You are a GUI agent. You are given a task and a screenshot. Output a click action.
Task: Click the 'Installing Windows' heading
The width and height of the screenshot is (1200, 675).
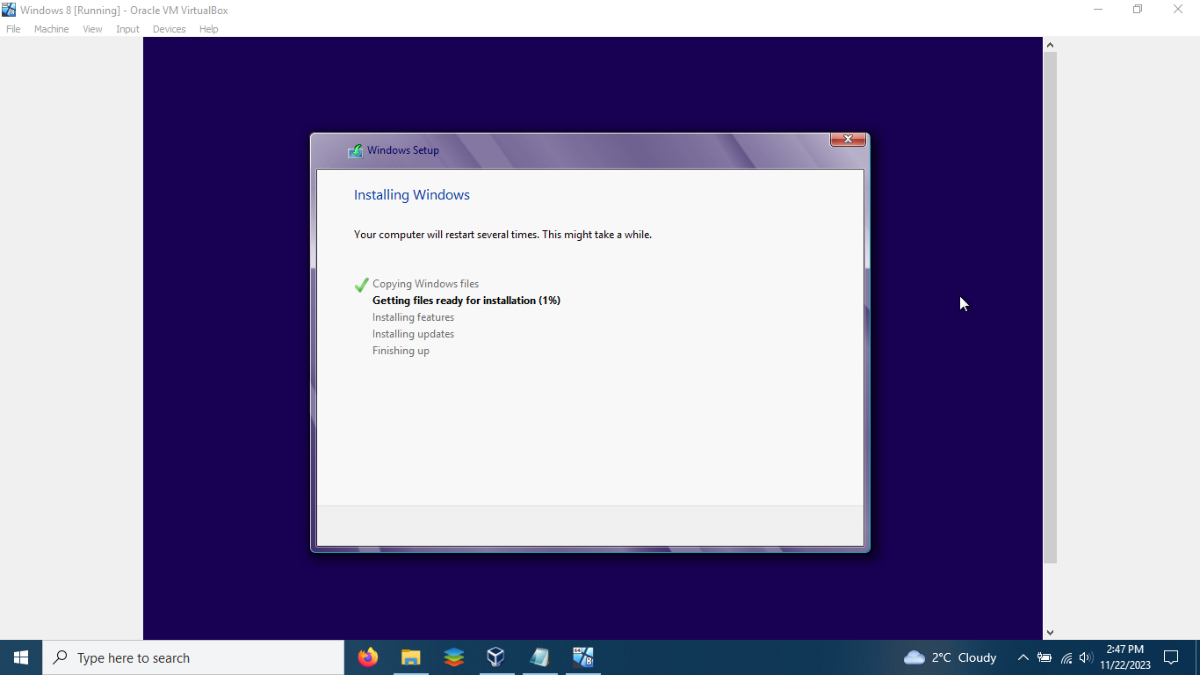(x=412, y=195)
